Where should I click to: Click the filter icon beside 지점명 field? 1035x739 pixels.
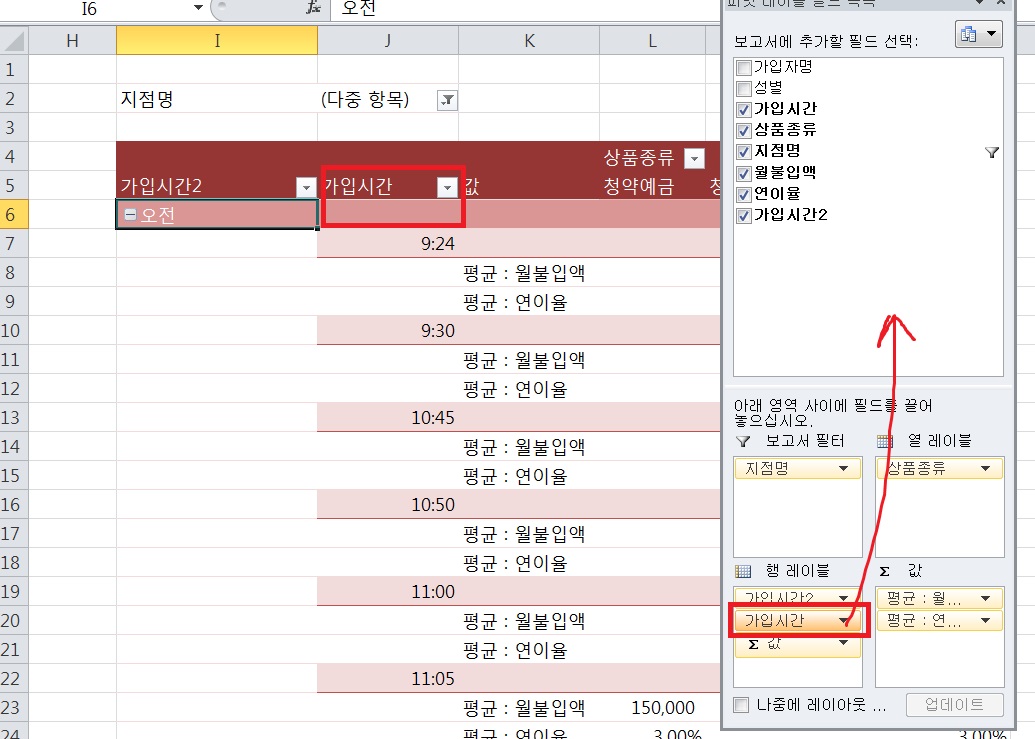coord(991,152)
